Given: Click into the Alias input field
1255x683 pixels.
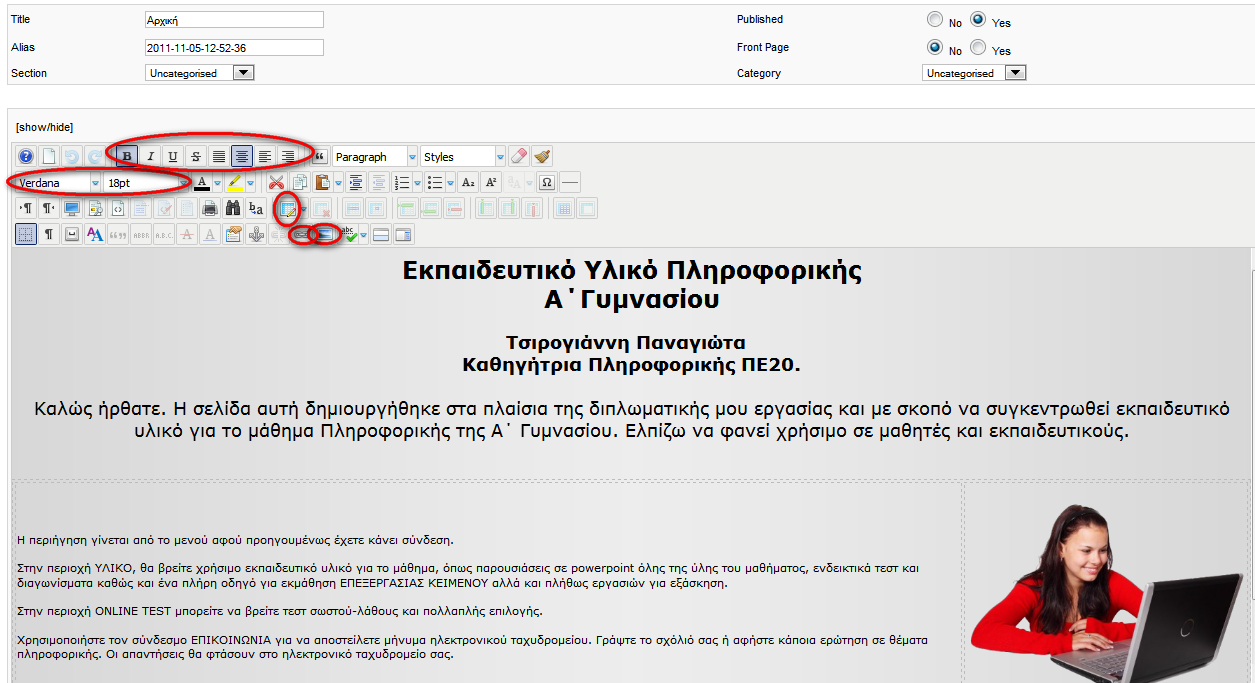Looking at the screenshot, I should (x=234, y=47).
